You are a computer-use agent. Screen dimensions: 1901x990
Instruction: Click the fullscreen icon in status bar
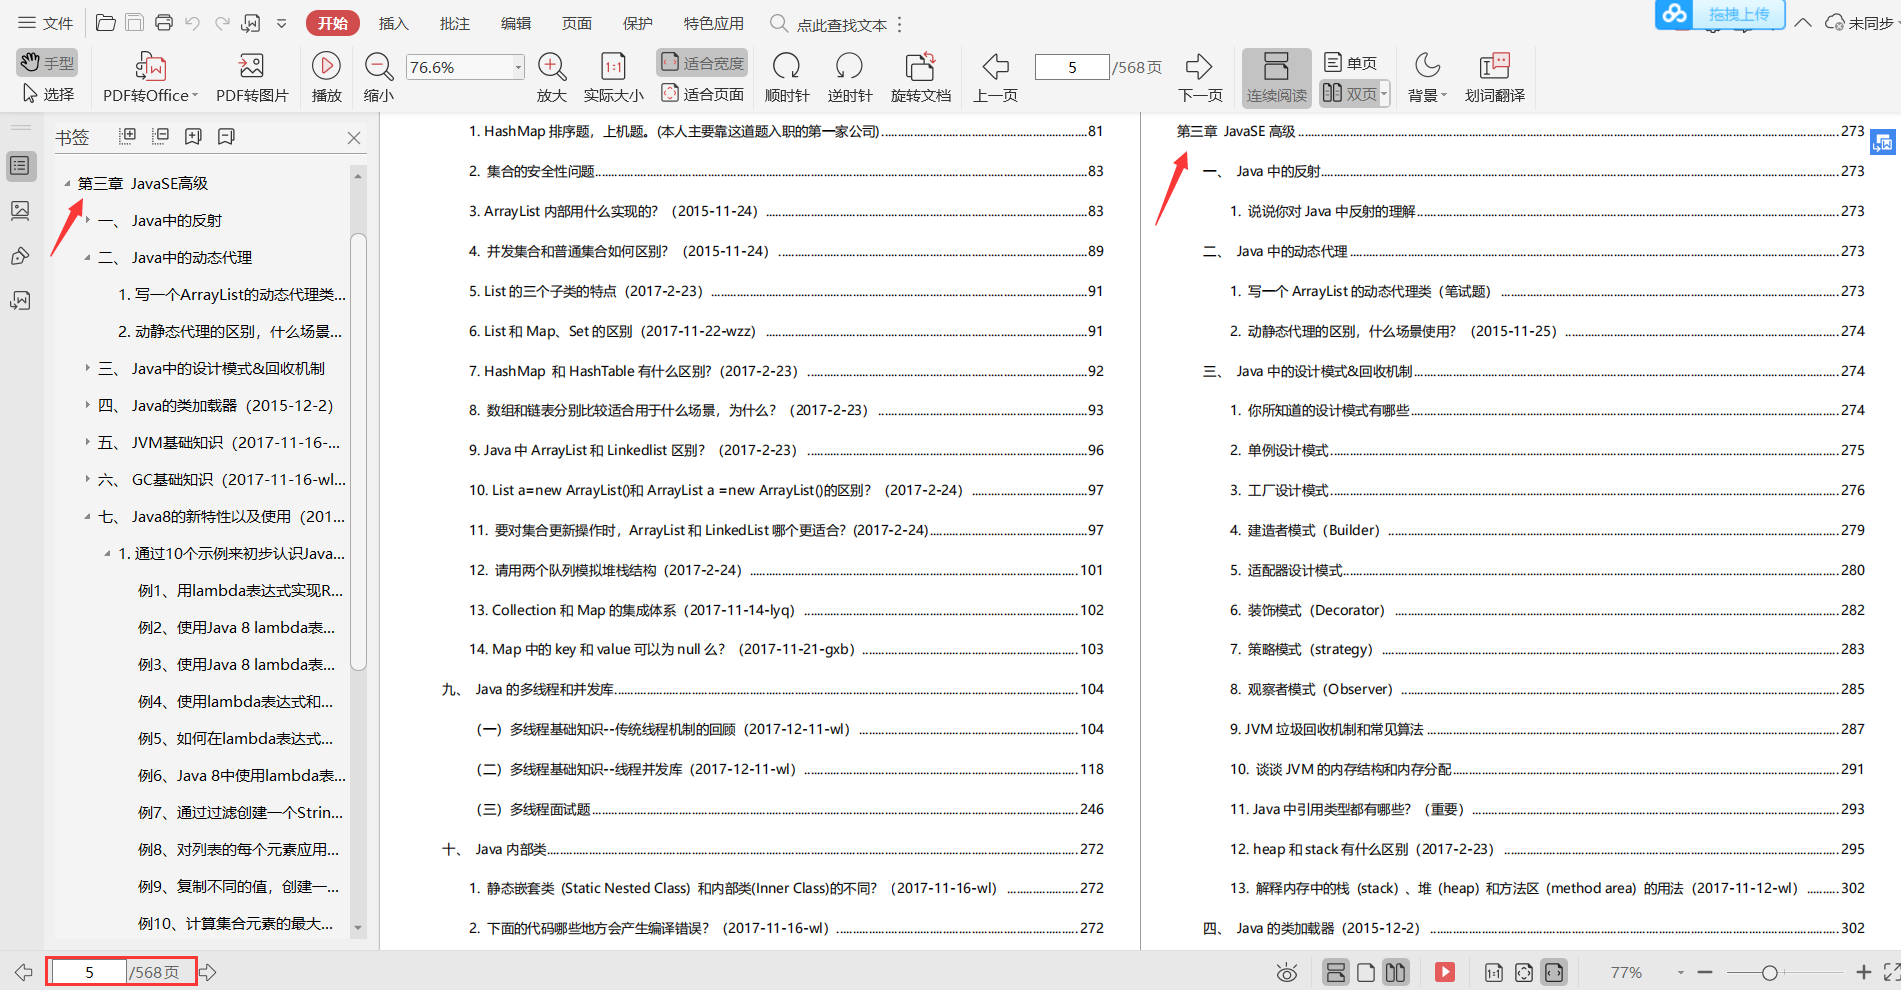click(x=1891, y=972)
